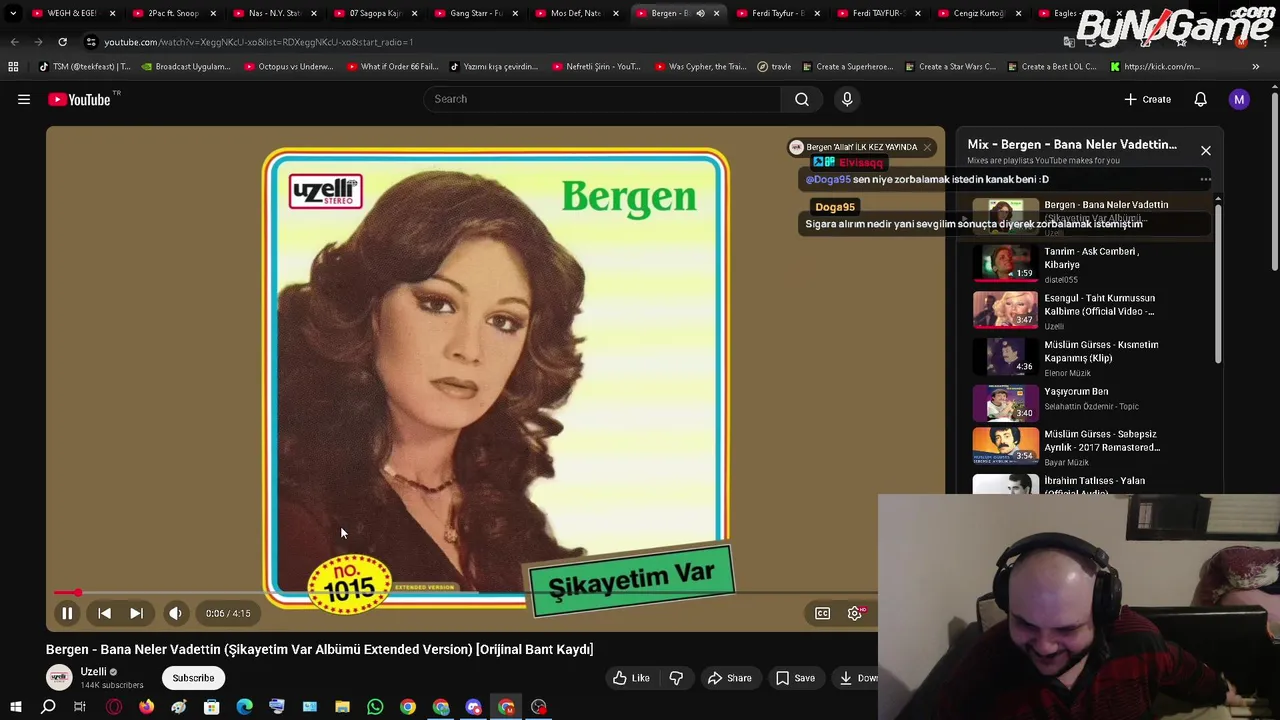Screen dimensions: 1280x720
Task: Play Müslüm Gürses - Kismetim Kapanmis
Action: pos(1090,358)
